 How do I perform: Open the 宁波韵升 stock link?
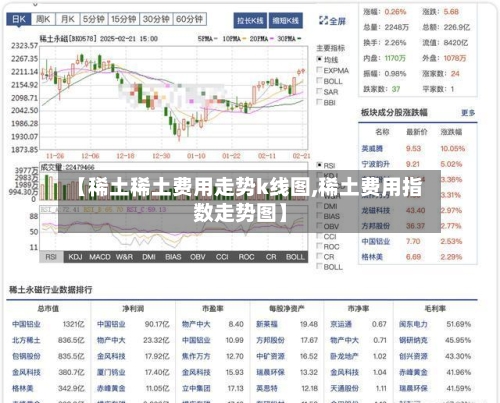coord(376,164)
